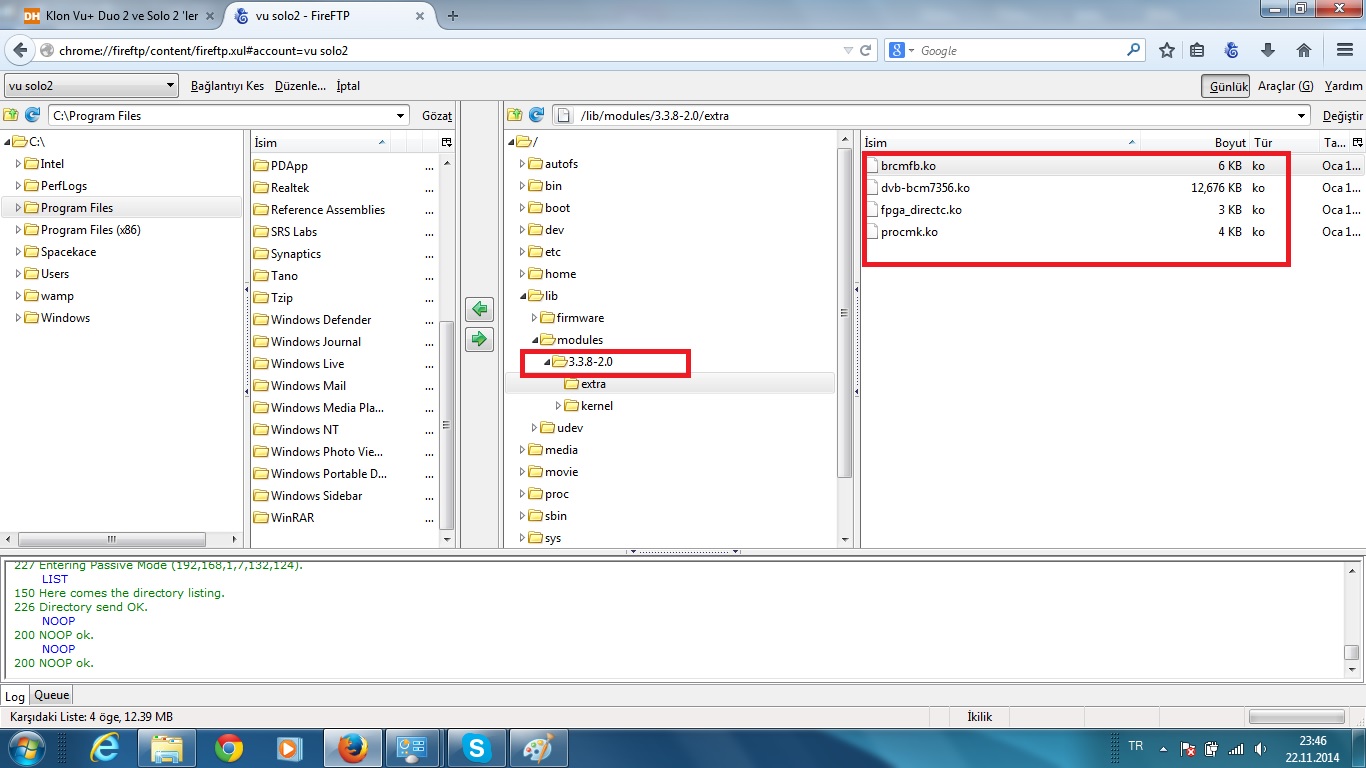Expand the Intel folder in the local tree
1366x768 pixels.
tap(18, 164)
